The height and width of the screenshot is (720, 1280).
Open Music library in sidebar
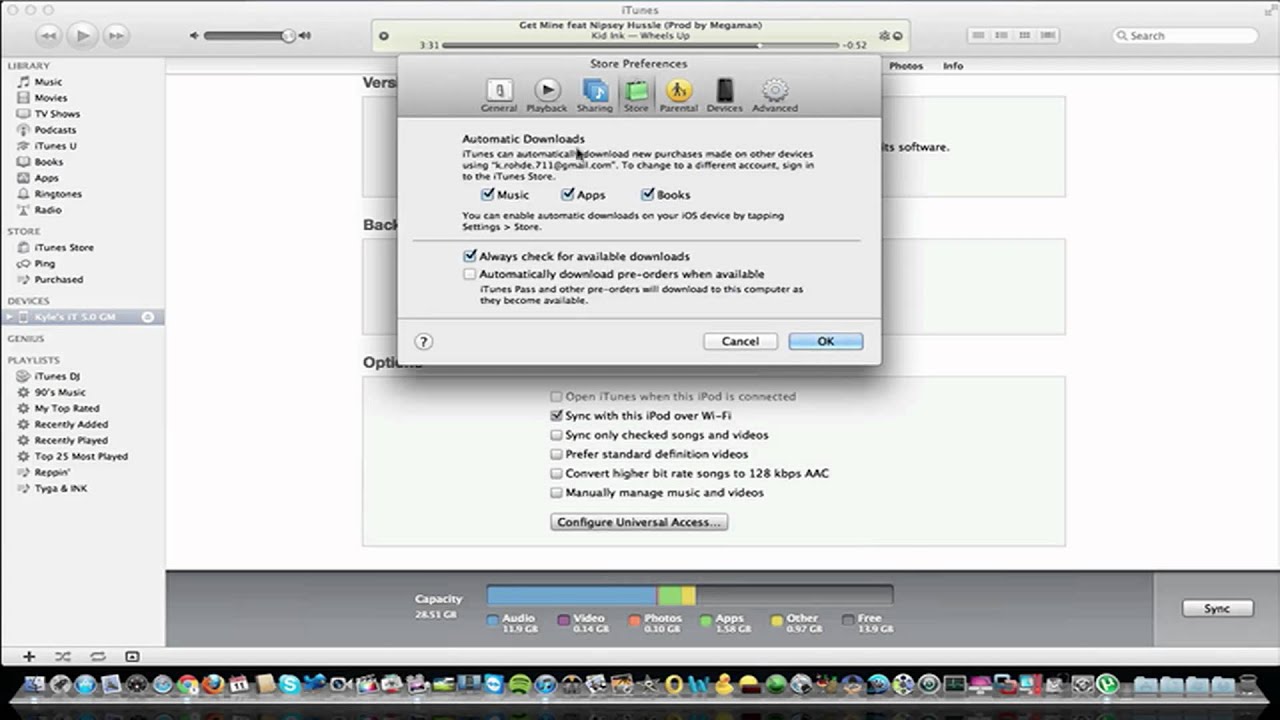click(x=48, y=82)
